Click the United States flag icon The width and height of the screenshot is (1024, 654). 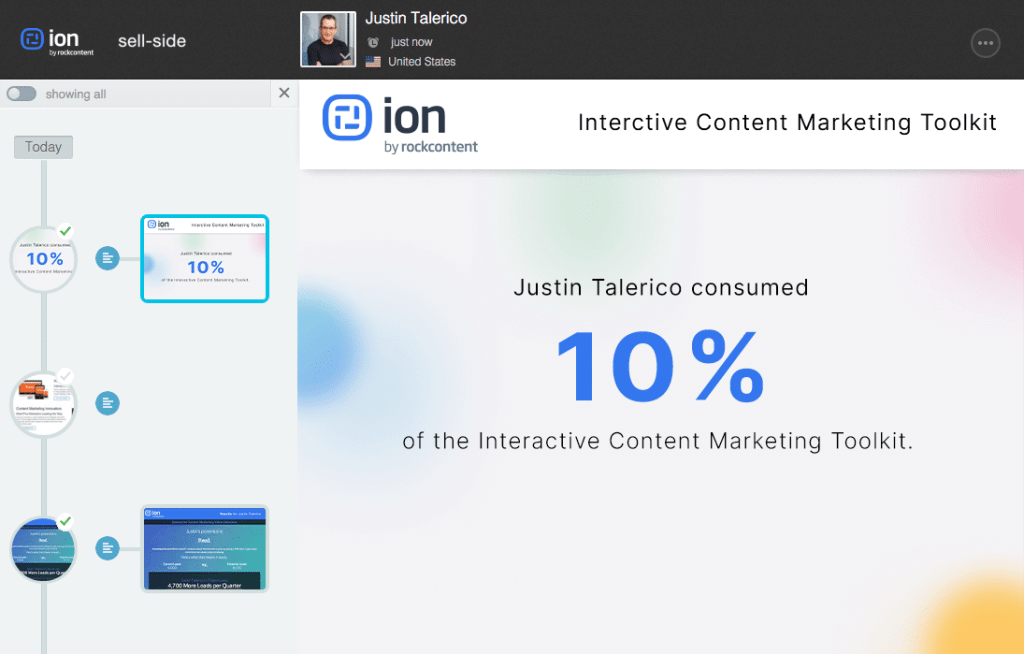(373, 61)
